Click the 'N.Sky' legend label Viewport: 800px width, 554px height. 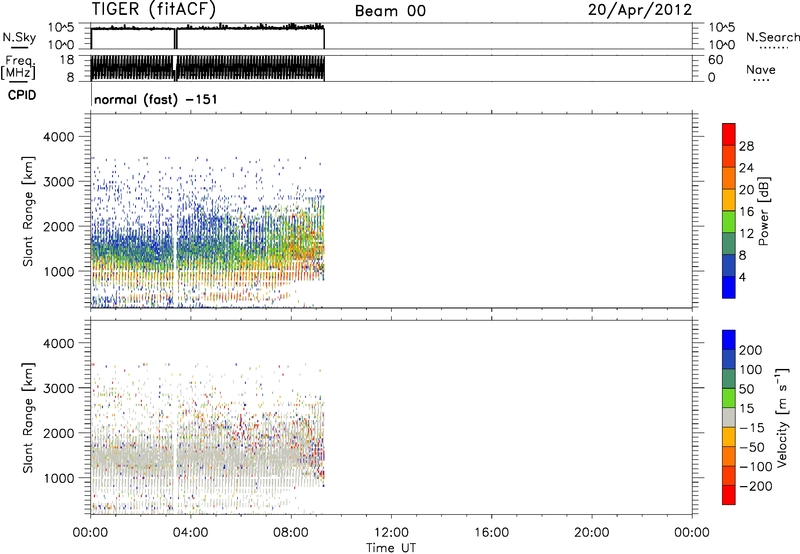point(19,37)
